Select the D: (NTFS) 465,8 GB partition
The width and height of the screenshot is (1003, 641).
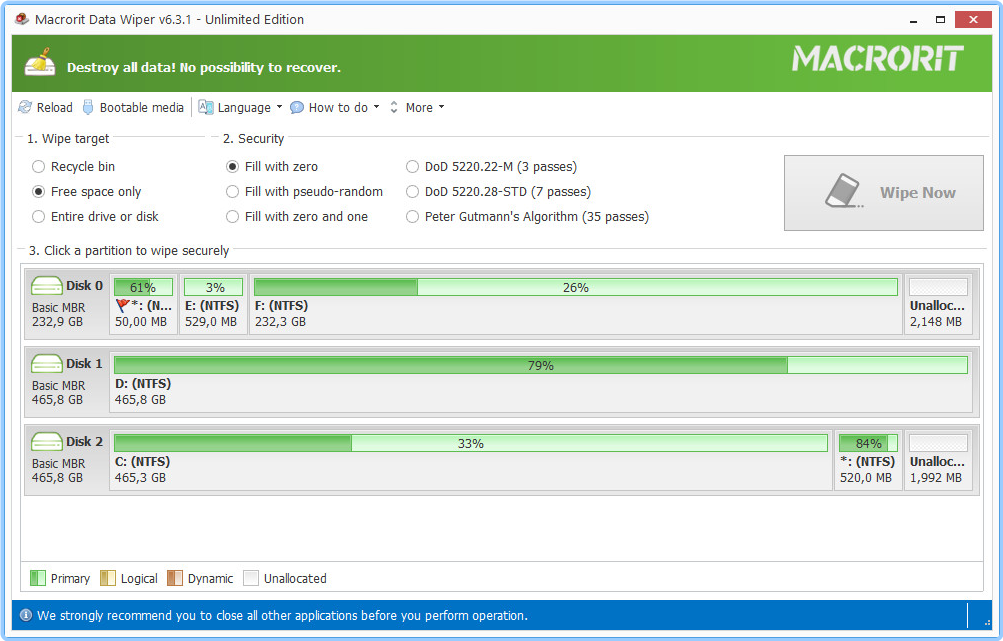pyautogui.click(x=541, y=383)
